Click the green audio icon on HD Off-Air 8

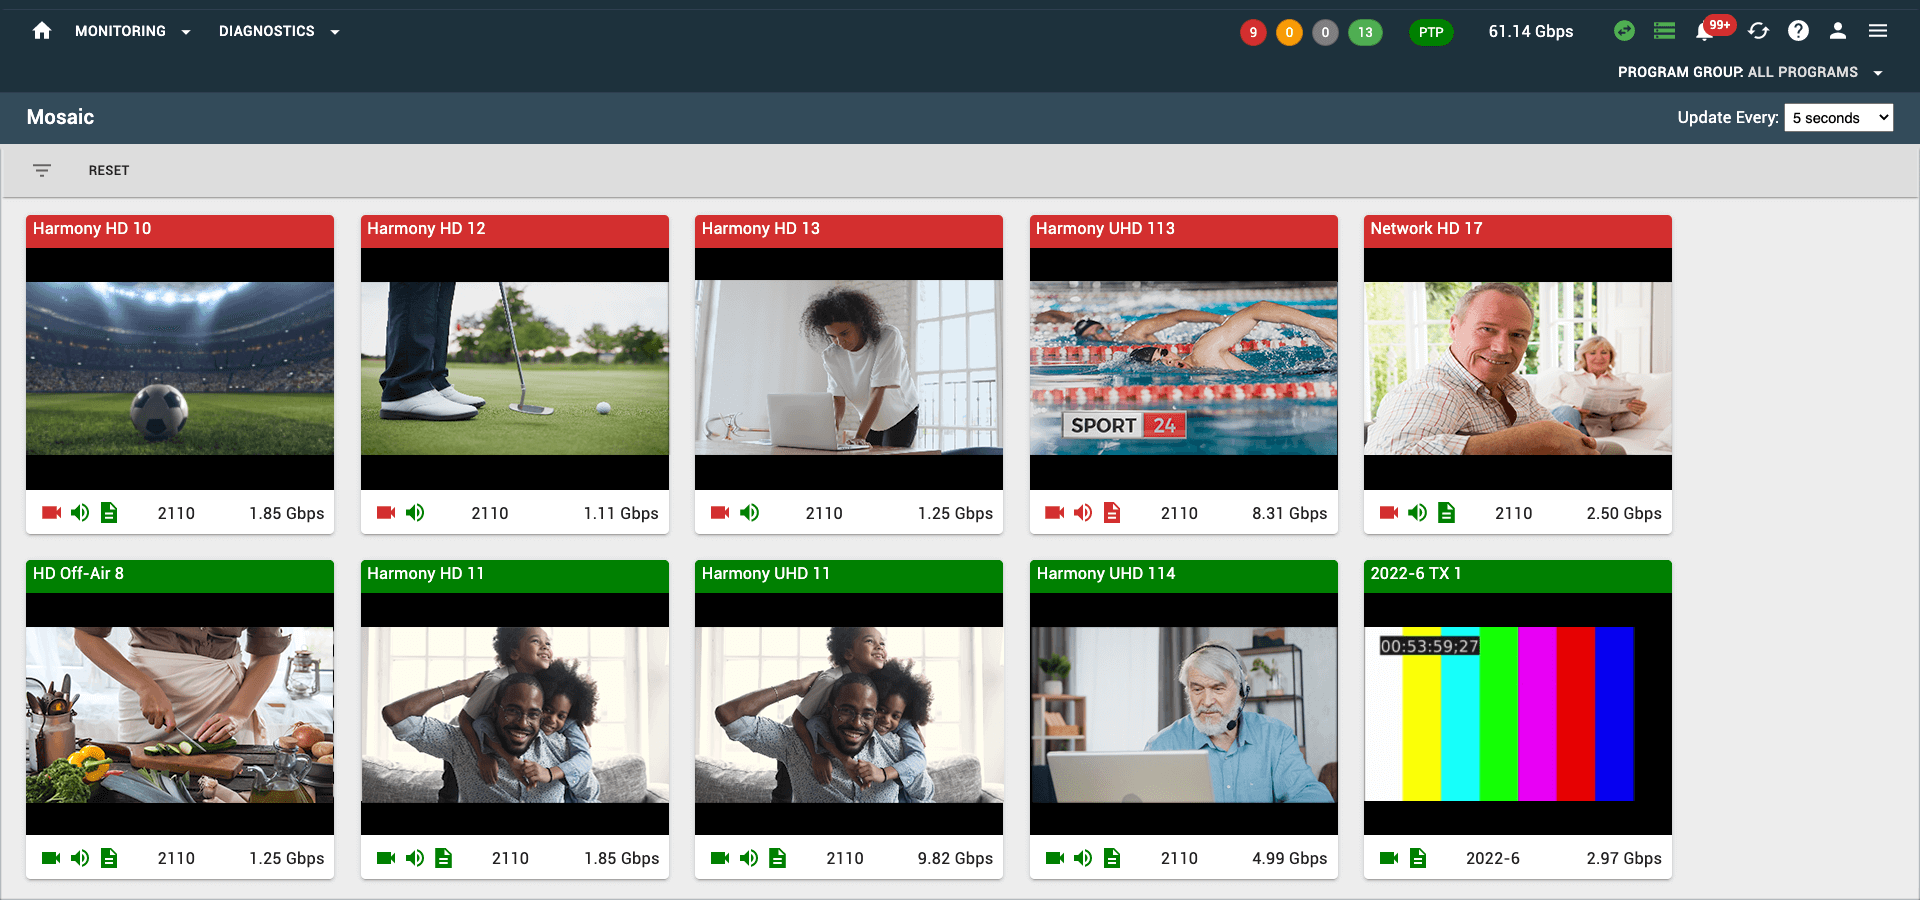click(80, 858)
